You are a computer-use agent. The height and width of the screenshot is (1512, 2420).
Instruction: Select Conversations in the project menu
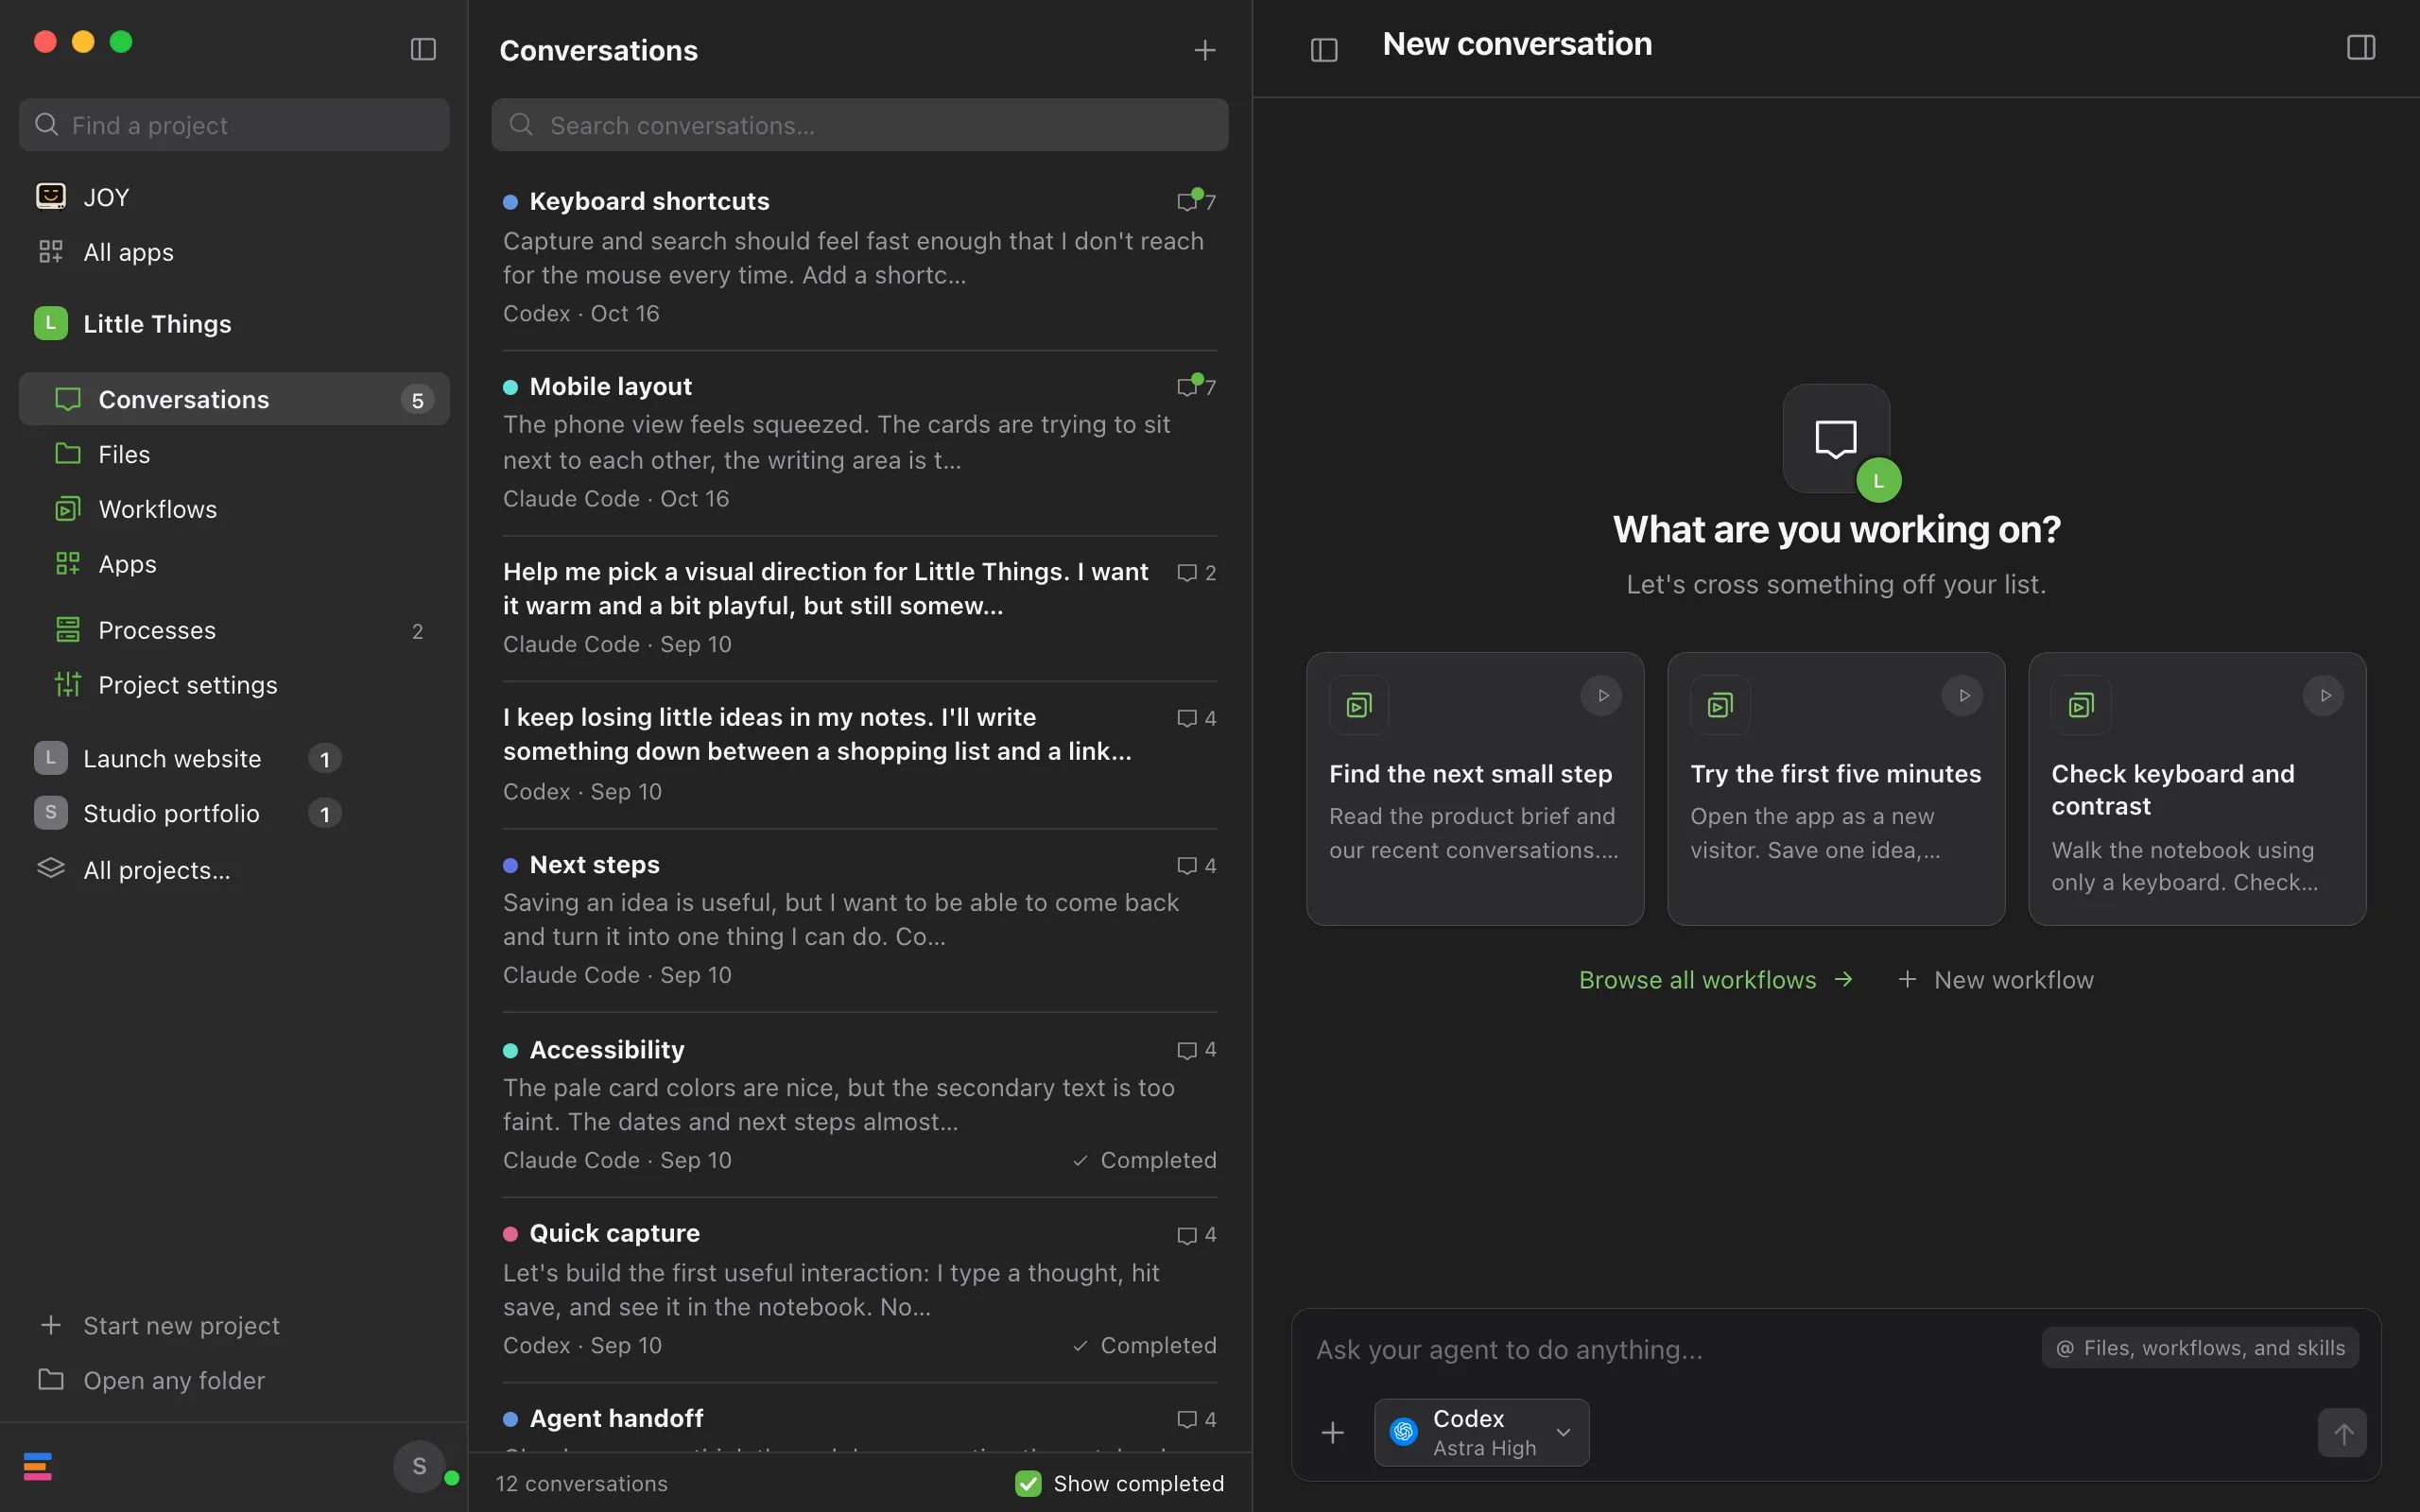tap(234, 399)
